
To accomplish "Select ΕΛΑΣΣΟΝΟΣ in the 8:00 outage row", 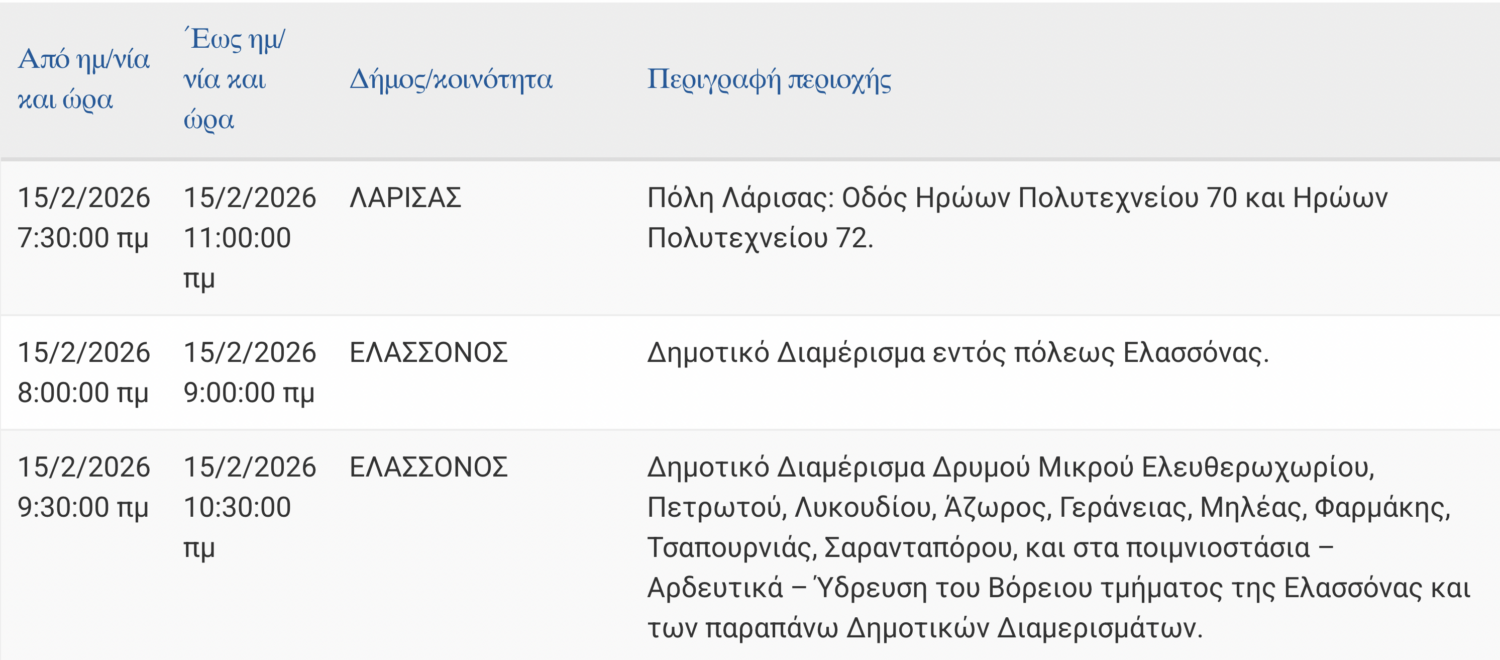I will pyautogui.click(x=429, y=353).
